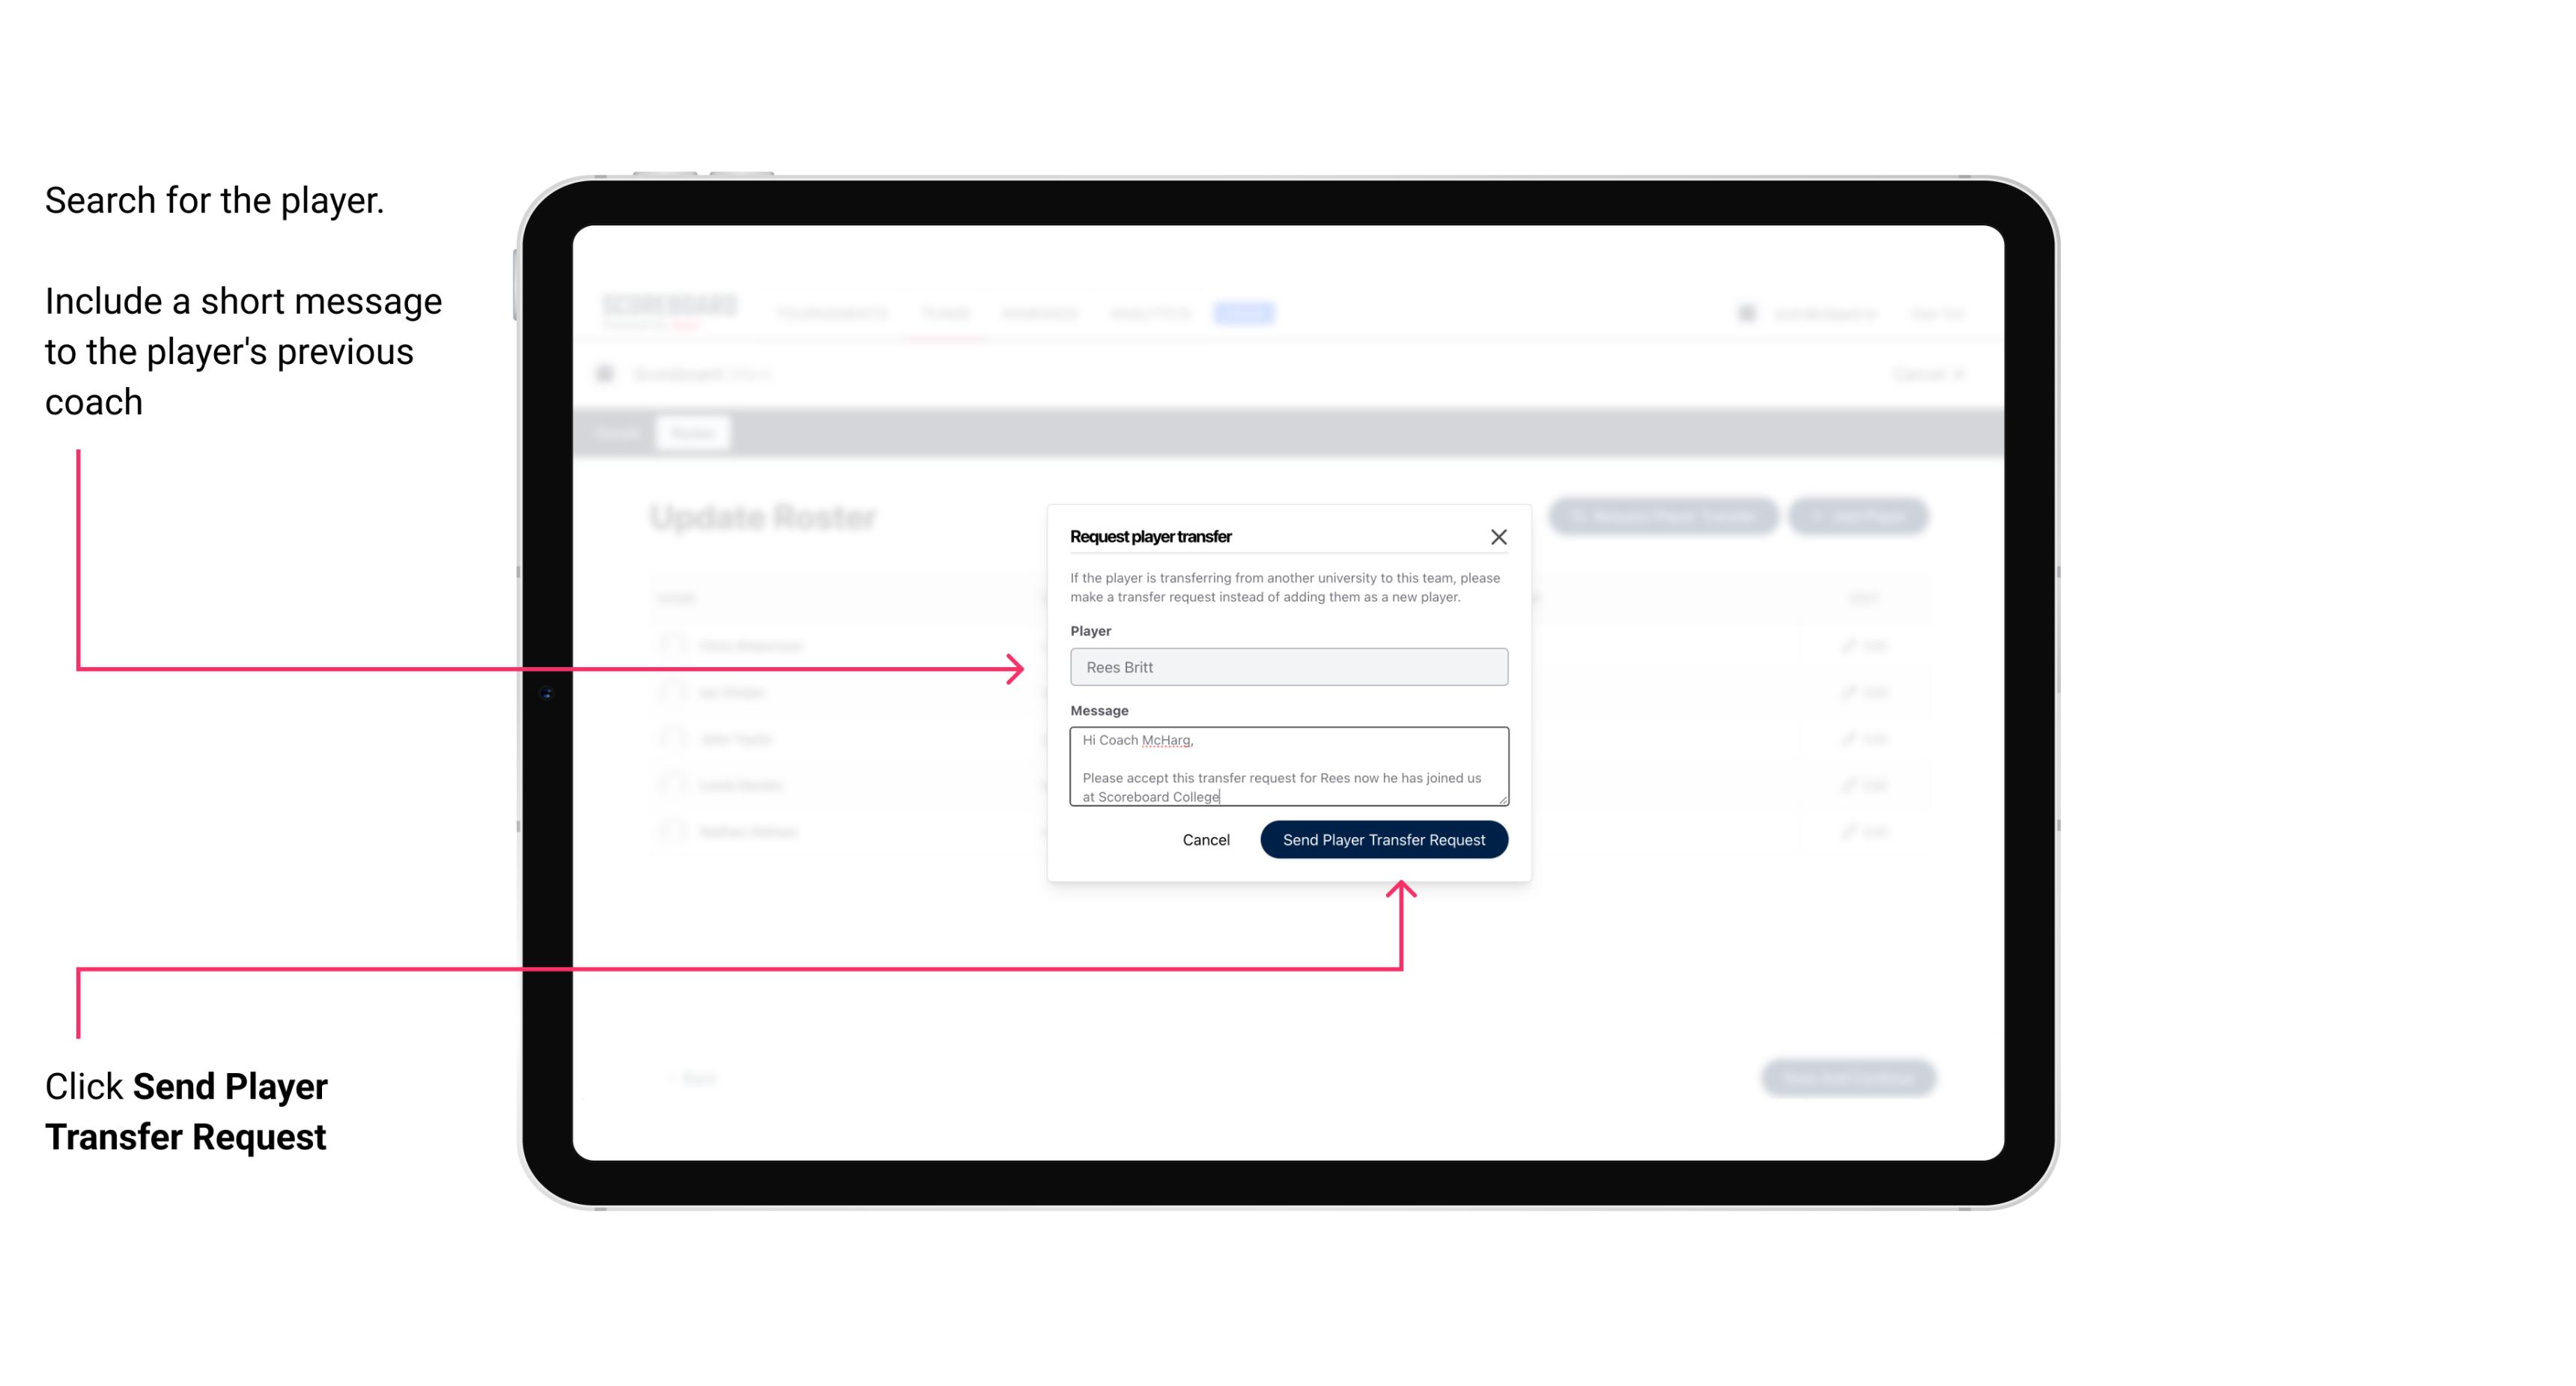
Task: Click Send Player Transfer Request button
Action: coord(1383,838)
